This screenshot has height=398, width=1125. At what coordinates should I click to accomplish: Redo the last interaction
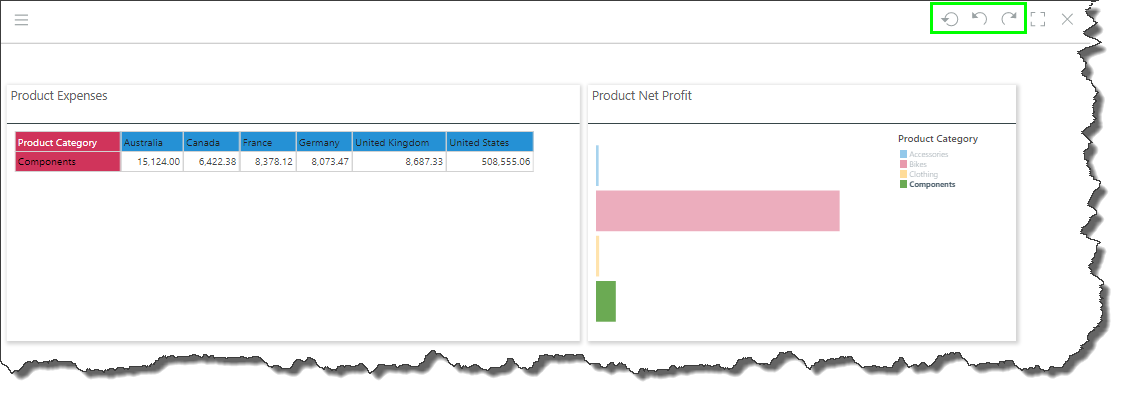click(1009, 19)
